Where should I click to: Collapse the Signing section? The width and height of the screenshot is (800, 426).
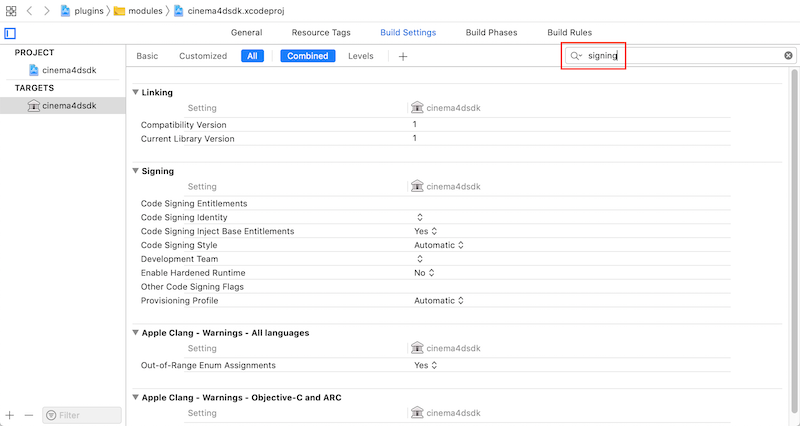(136, 171)
